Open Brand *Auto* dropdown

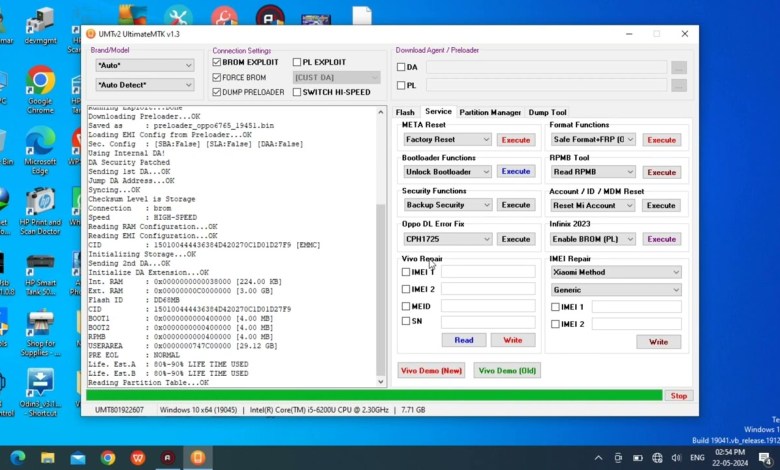click(144, 65)
